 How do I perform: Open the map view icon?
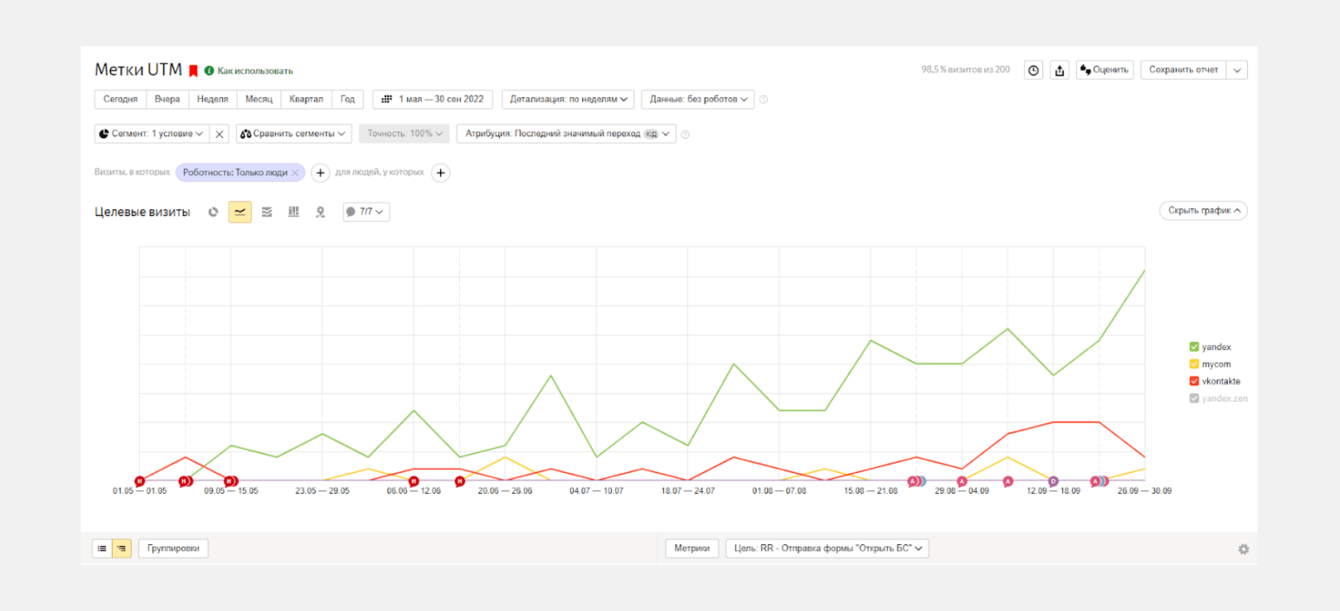pyautogui.click(x=320, y=212)
